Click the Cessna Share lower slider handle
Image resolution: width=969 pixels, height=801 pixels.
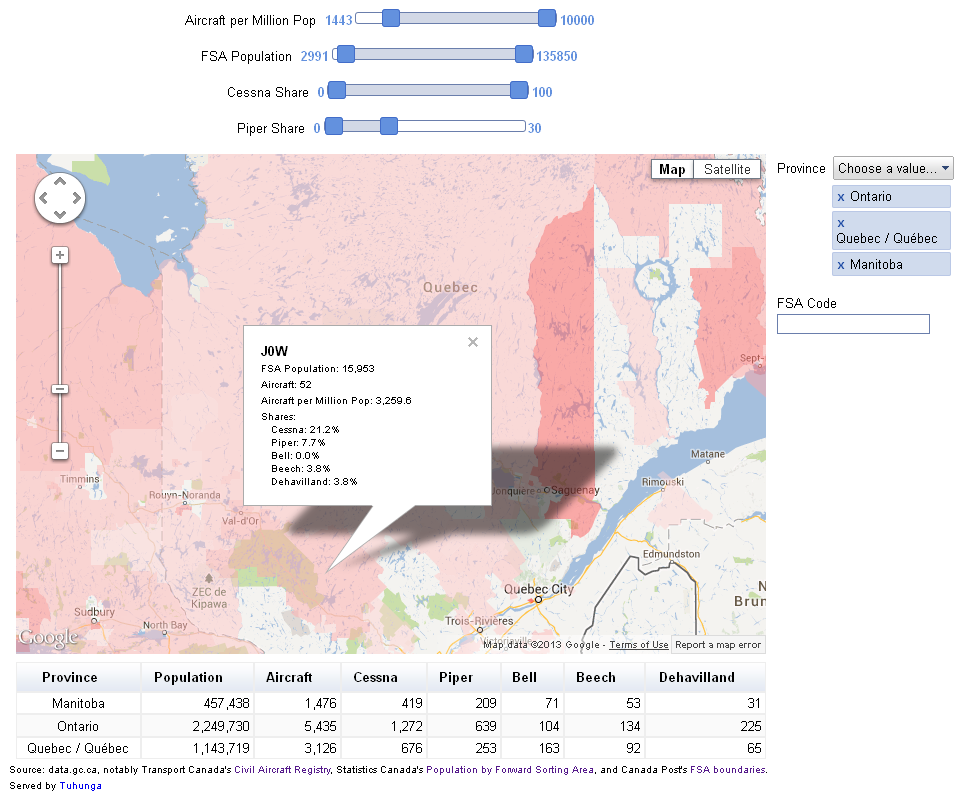[x=337, y=90]
